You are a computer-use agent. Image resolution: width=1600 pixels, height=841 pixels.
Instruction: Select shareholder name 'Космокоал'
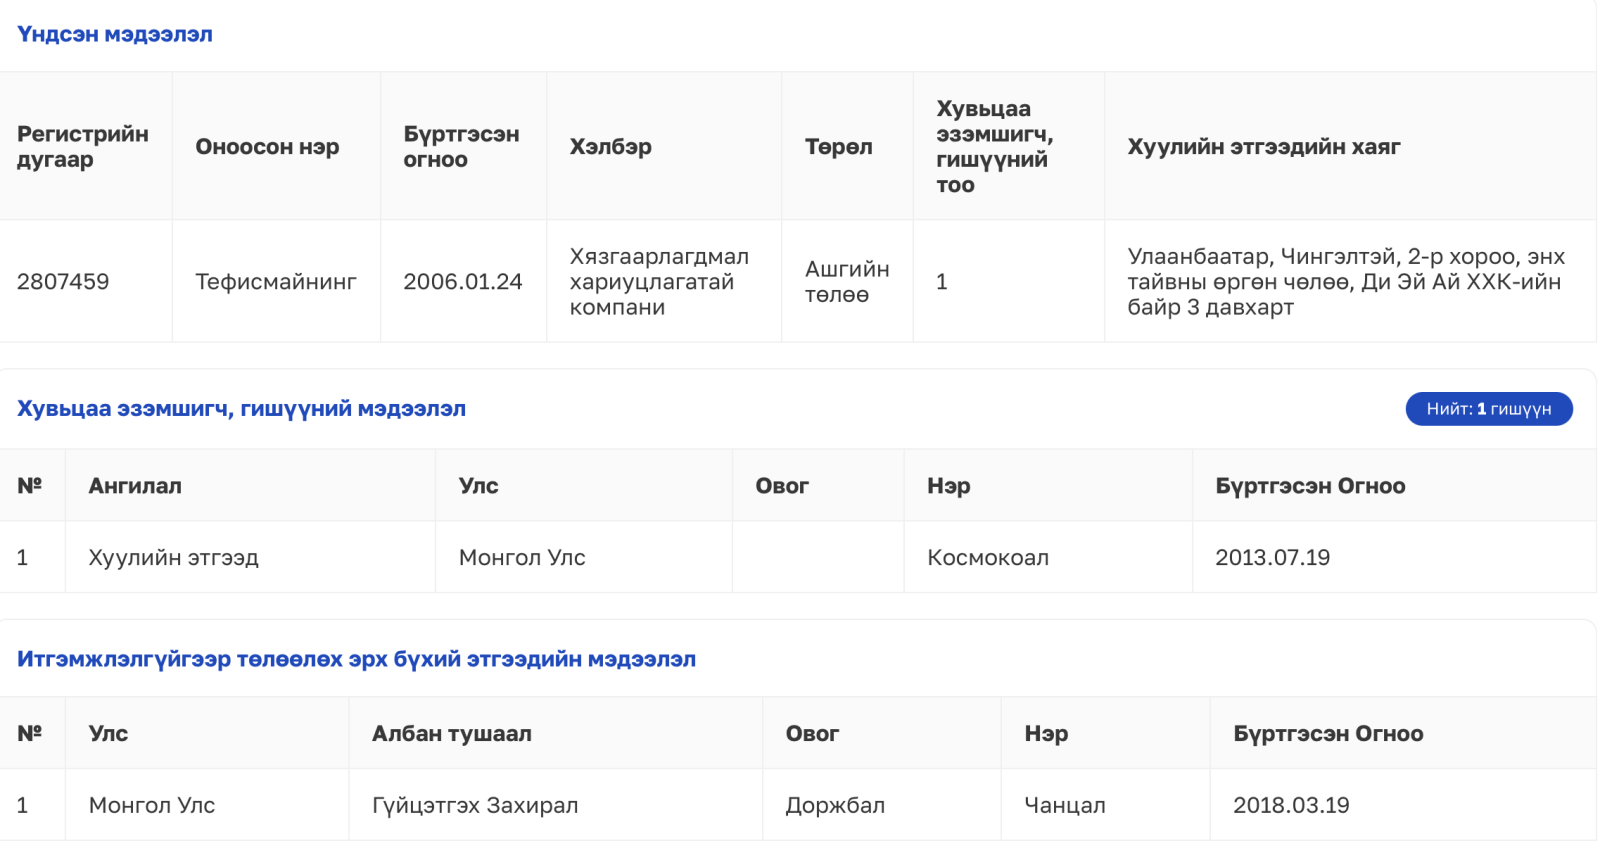[988, 558]
